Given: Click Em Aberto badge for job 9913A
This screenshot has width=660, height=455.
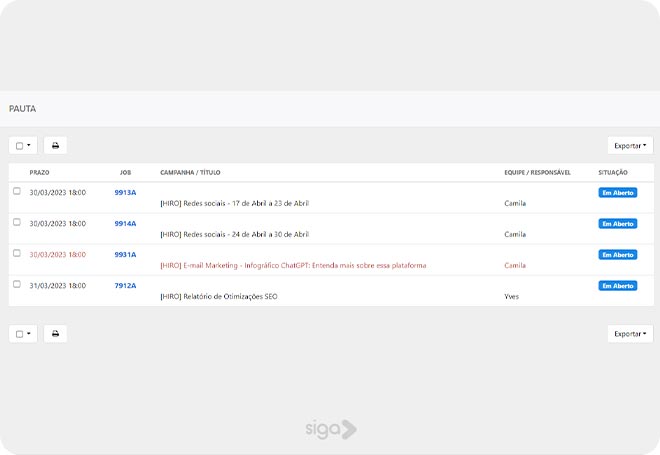Looking at the screenshot, I should pos(617,192).
